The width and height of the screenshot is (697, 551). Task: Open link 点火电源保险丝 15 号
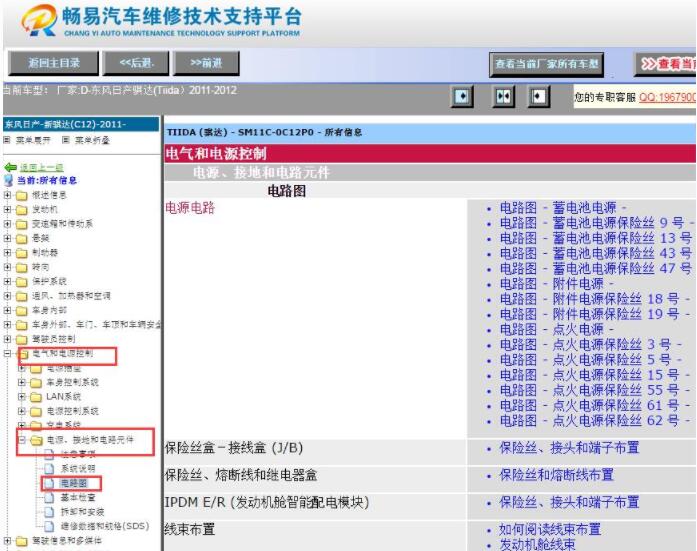tap(596, 375)
